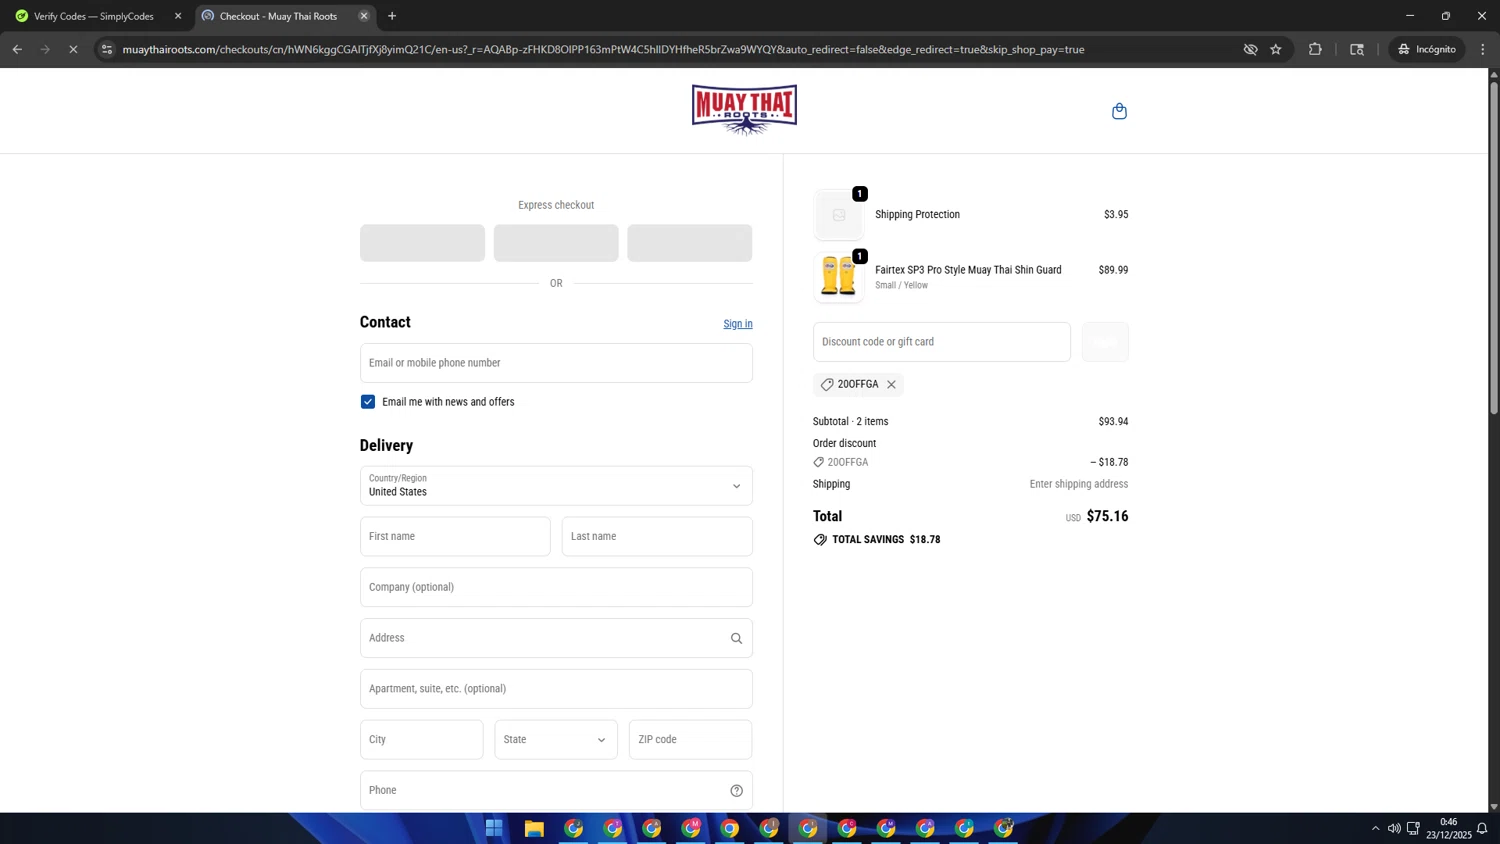Click the volume speaker tray icon

(x=1394, y=828)
